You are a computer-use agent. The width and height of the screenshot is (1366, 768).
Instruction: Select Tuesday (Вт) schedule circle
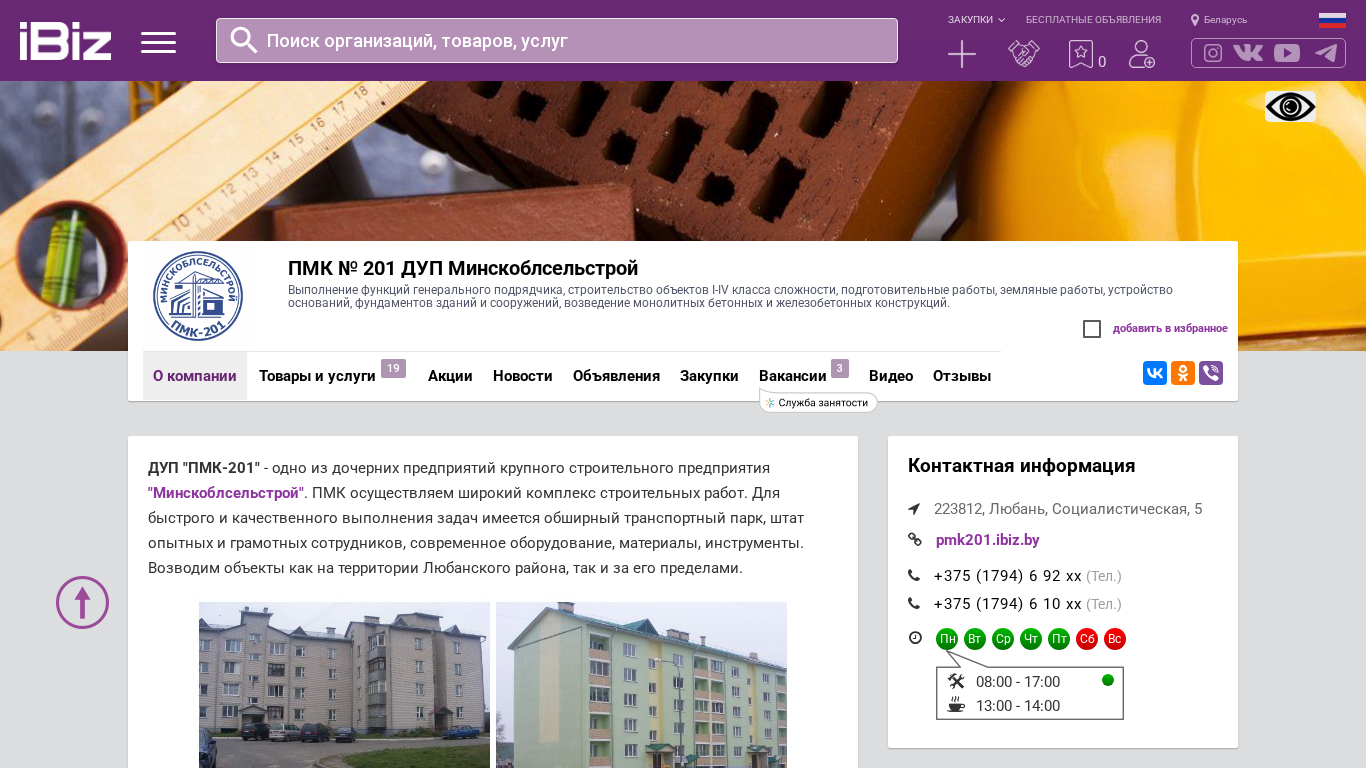[975, 639]
